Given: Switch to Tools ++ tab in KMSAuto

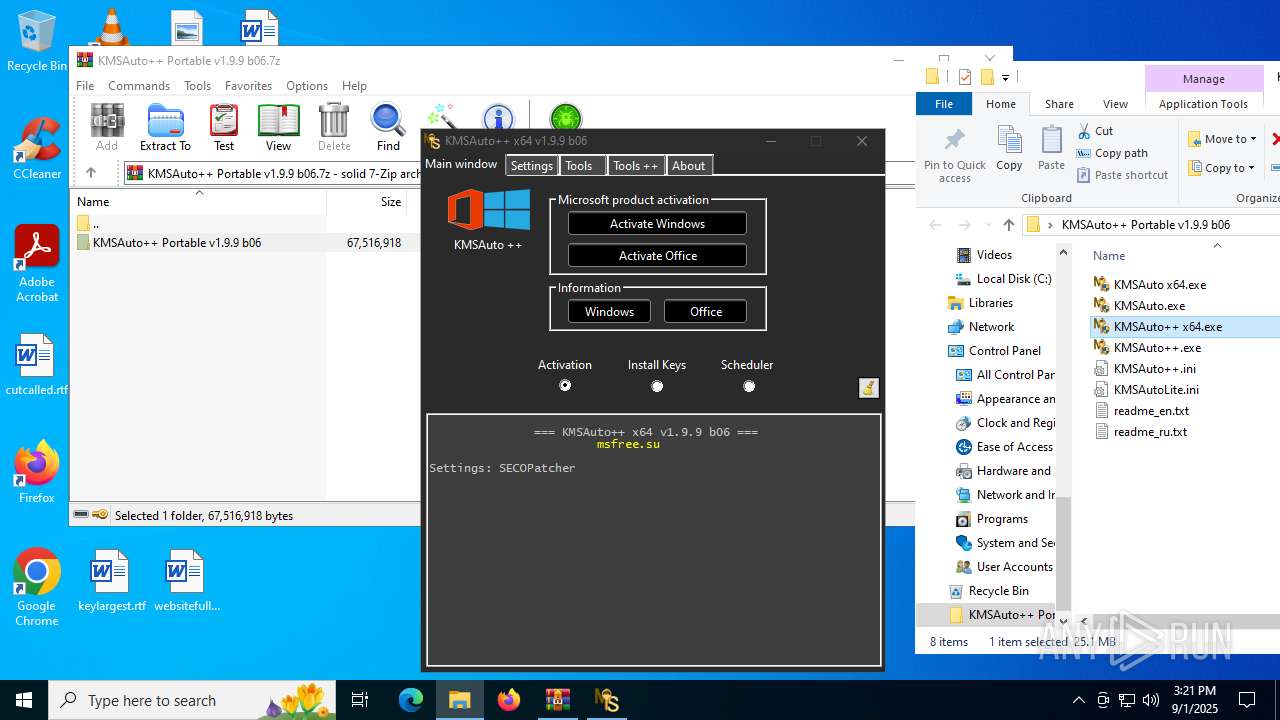Looking at the screenshot, I should tap(635, 166).
